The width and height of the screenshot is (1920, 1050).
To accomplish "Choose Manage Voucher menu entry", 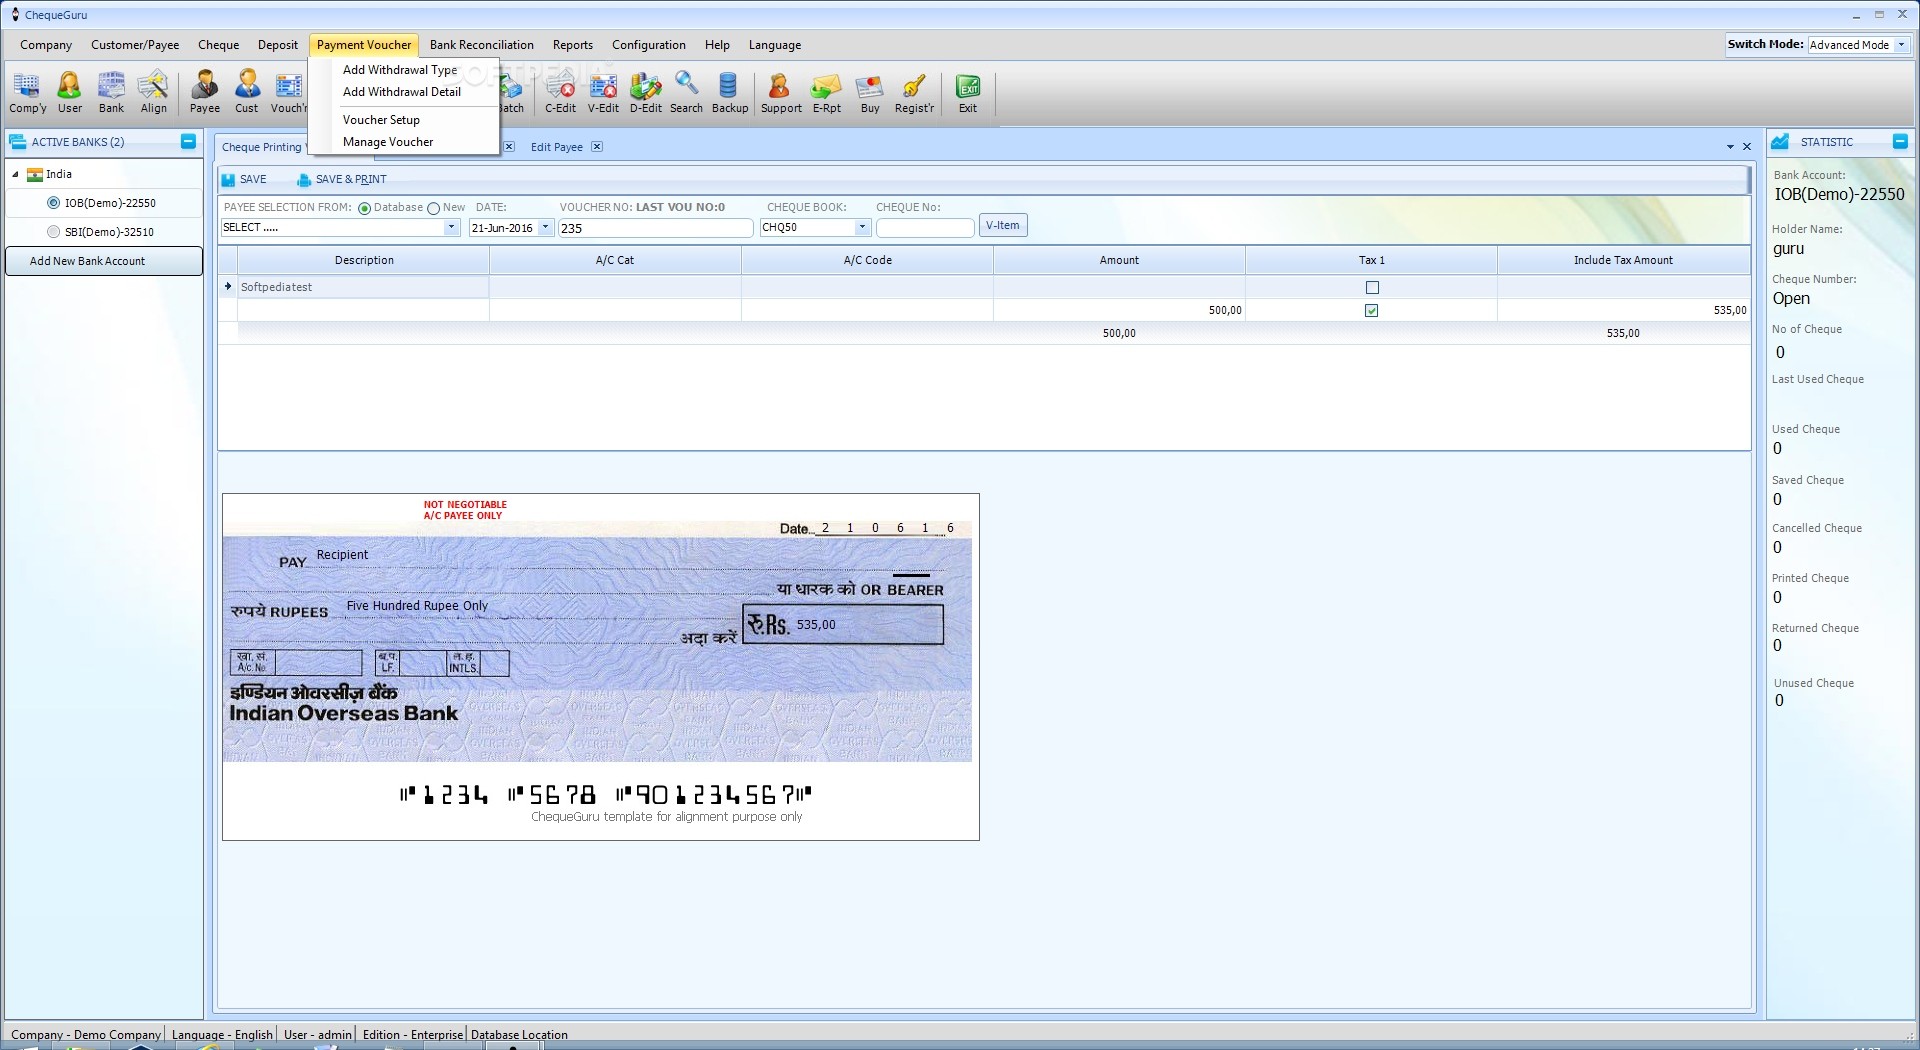I will (x=388, y=142).
